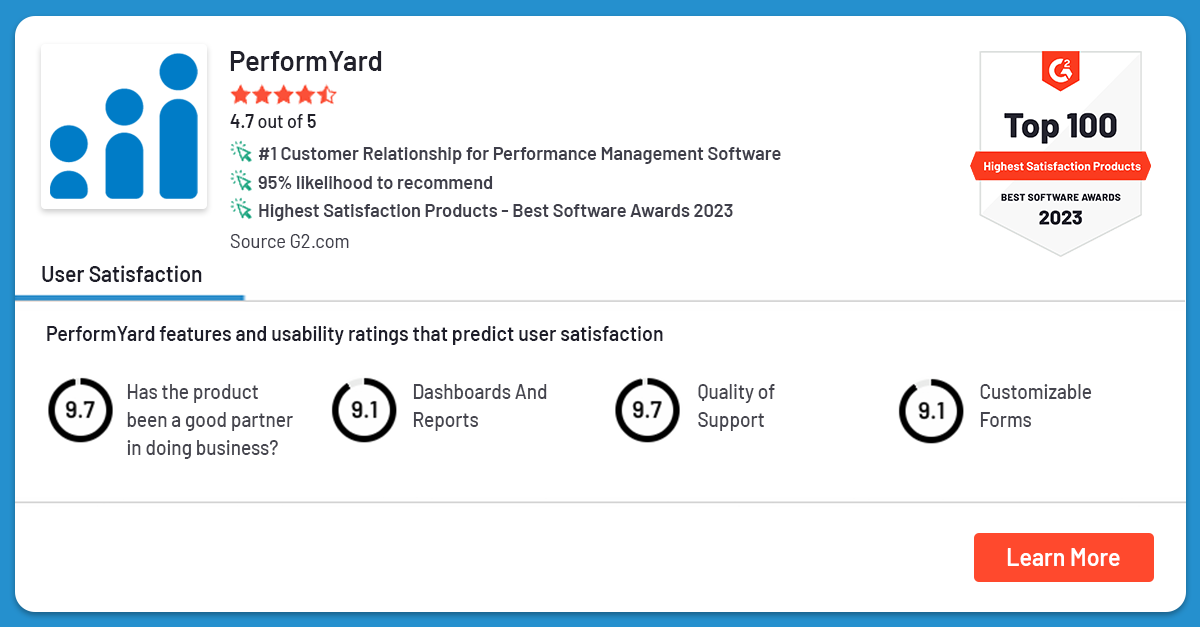This screenshot has width=1200, height=627.
Task: Click the half-filled fifth star in the rating
Action: pyautogui.click(x=327, y=93)
